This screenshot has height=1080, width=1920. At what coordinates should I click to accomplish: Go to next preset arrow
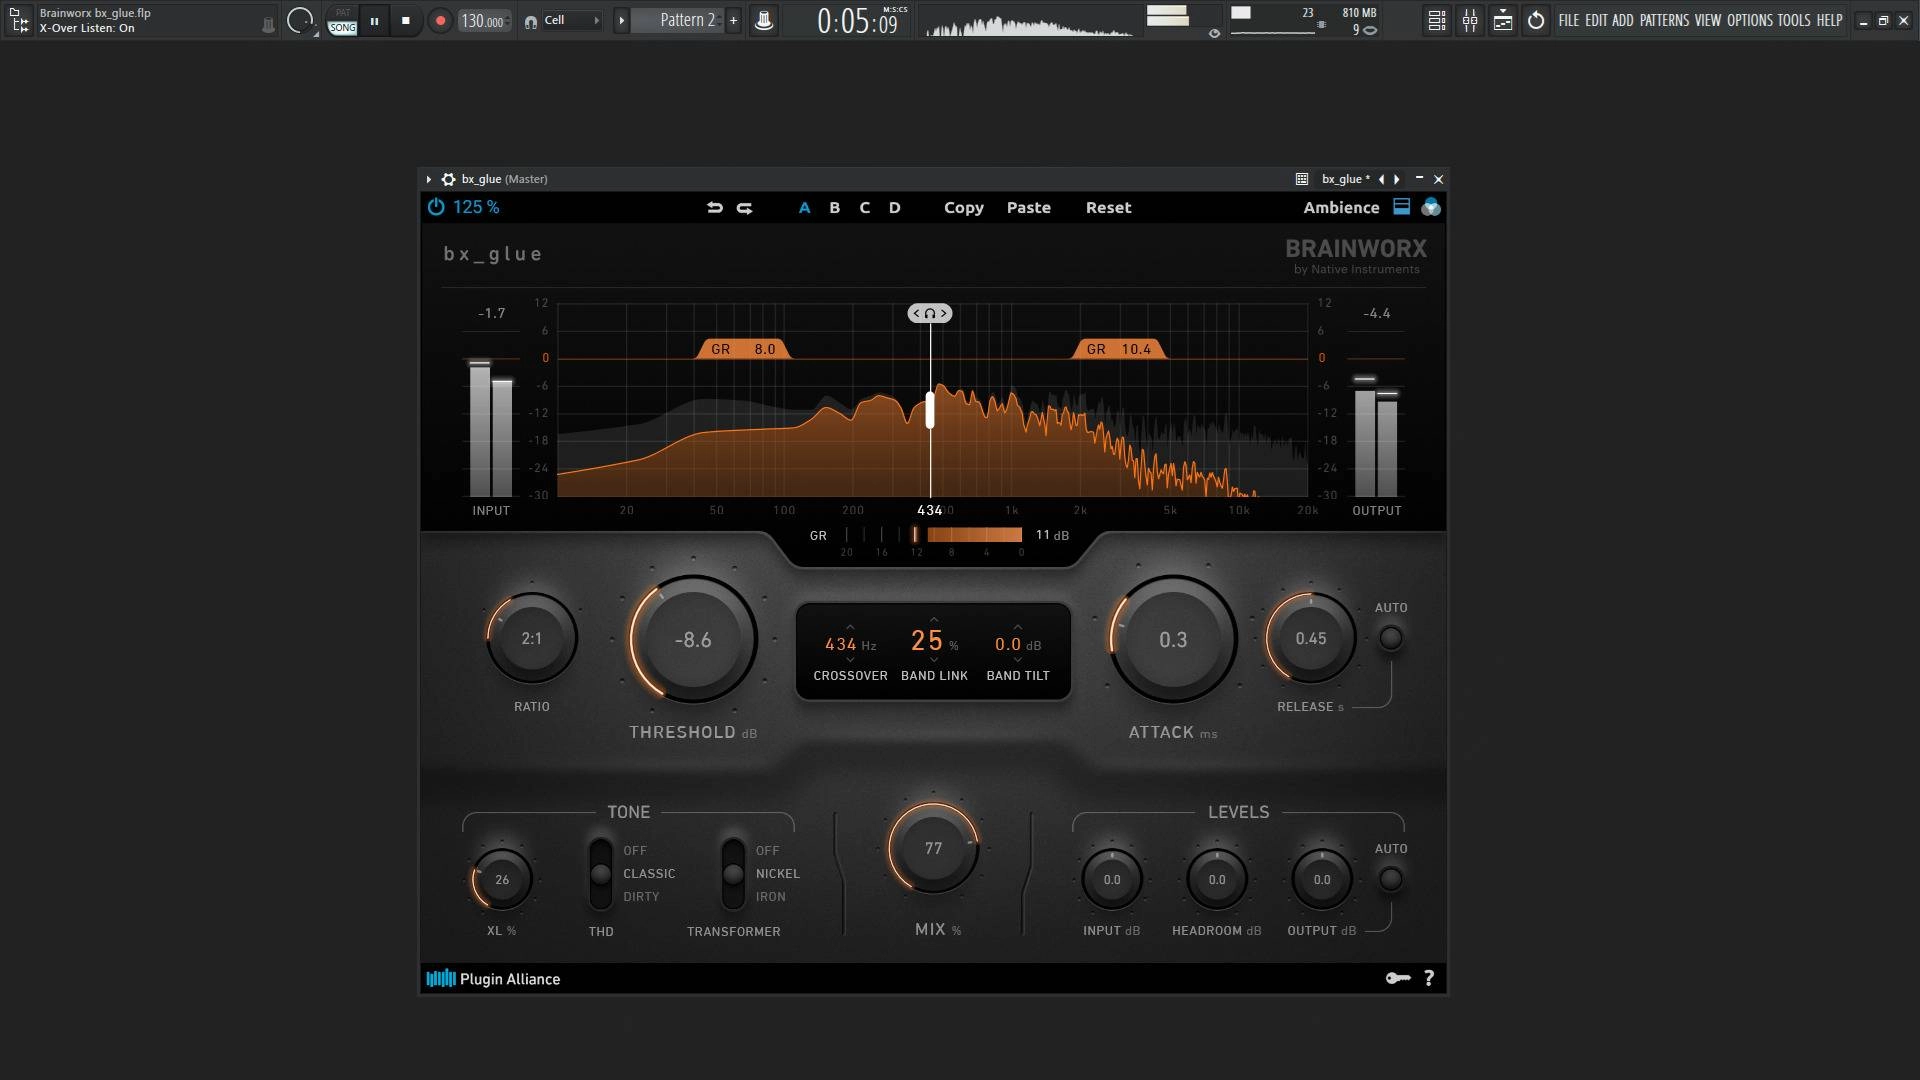[1397, 179]
